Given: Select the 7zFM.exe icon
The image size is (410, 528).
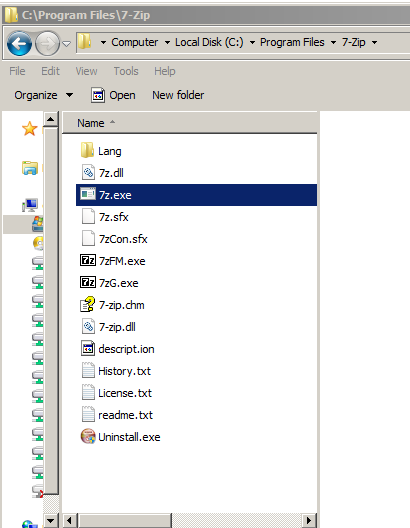Looking at the screenshot, I should coord(88,260).
